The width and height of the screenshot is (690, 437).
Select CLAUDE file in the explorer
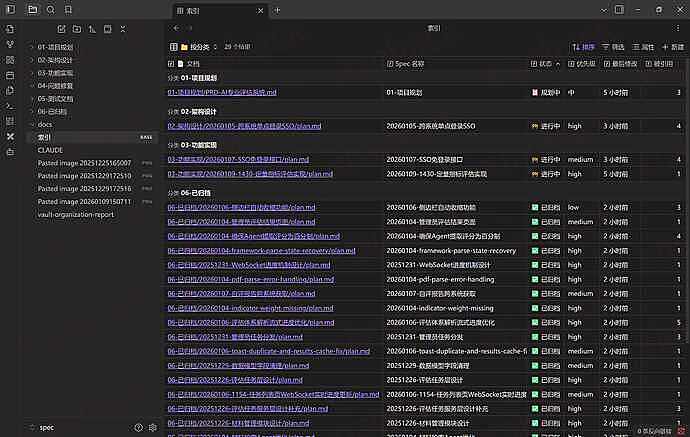(x=50, y=149)
